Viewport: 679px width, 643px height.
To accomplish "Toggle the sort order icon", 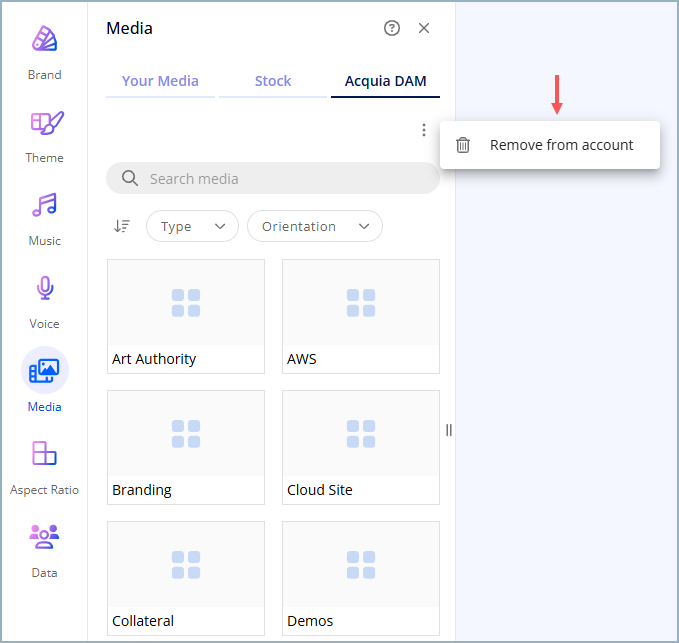I will pyautogui.click(x=122, y=226).
